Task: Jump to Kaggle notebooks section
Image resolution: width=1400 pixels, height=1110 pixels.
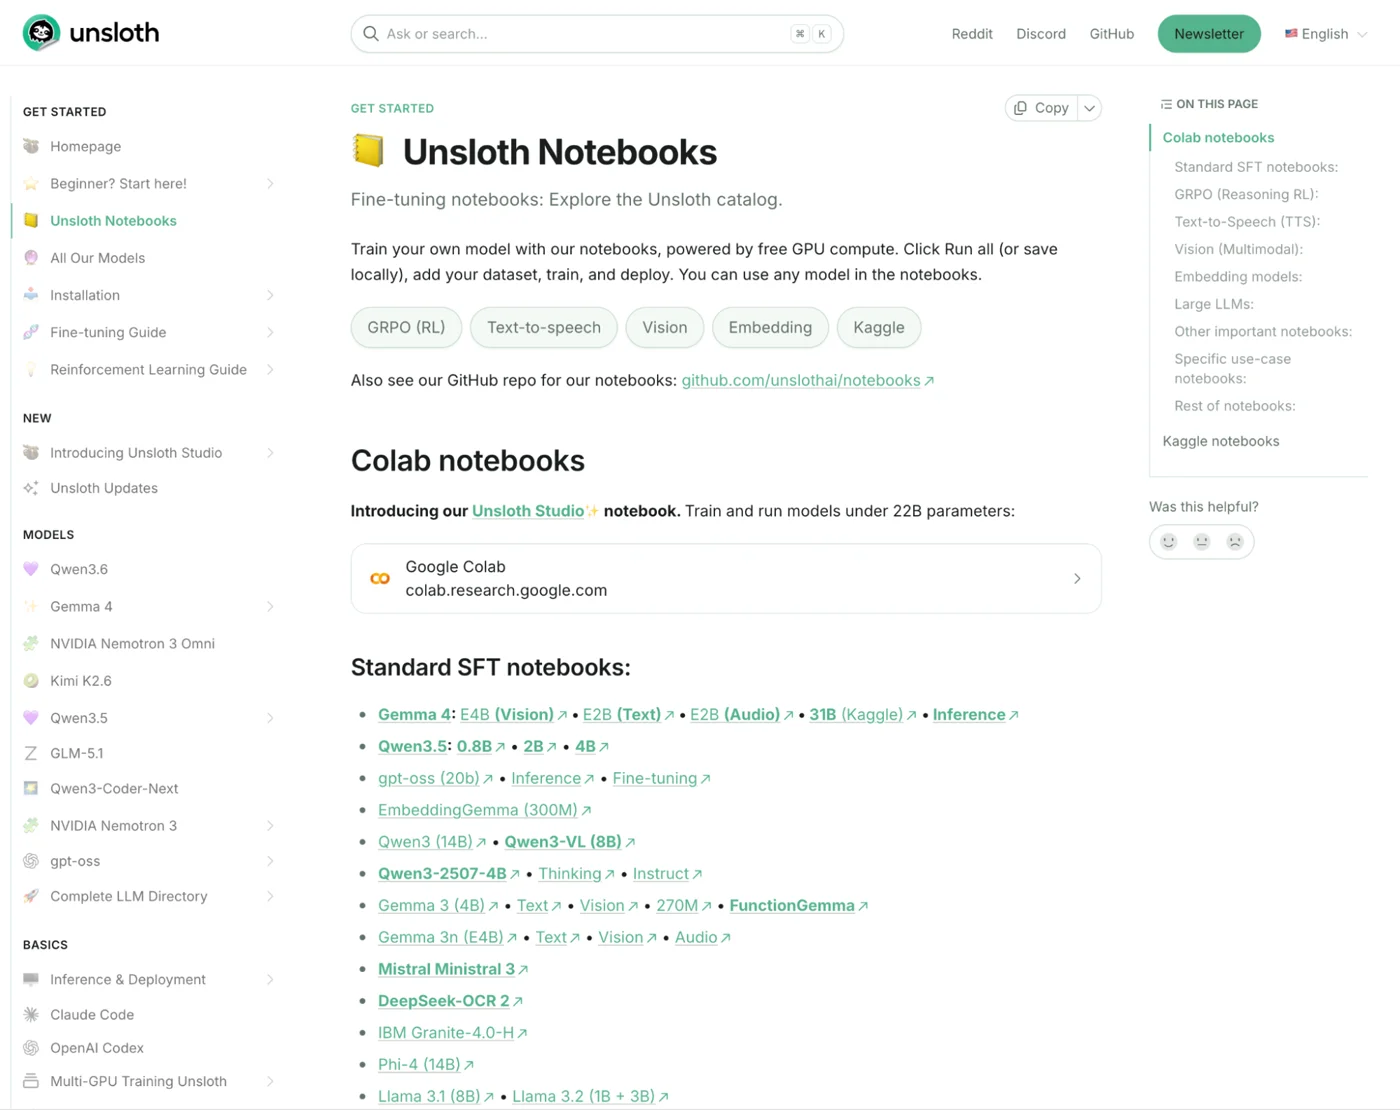Action: (1221, 441)
